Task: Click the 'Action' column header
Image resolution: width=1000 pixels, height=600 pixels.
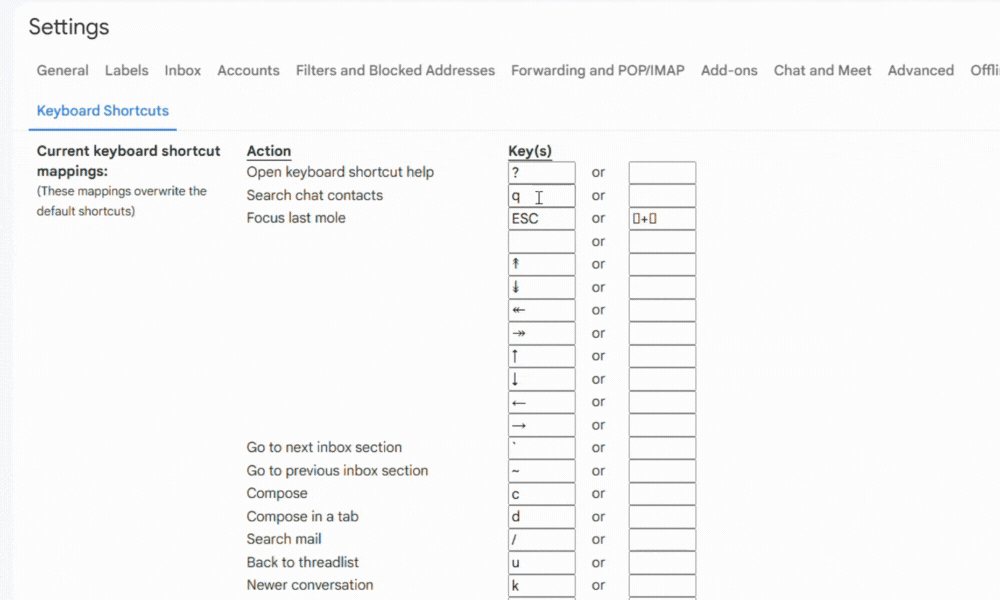Action: (268, 151)
